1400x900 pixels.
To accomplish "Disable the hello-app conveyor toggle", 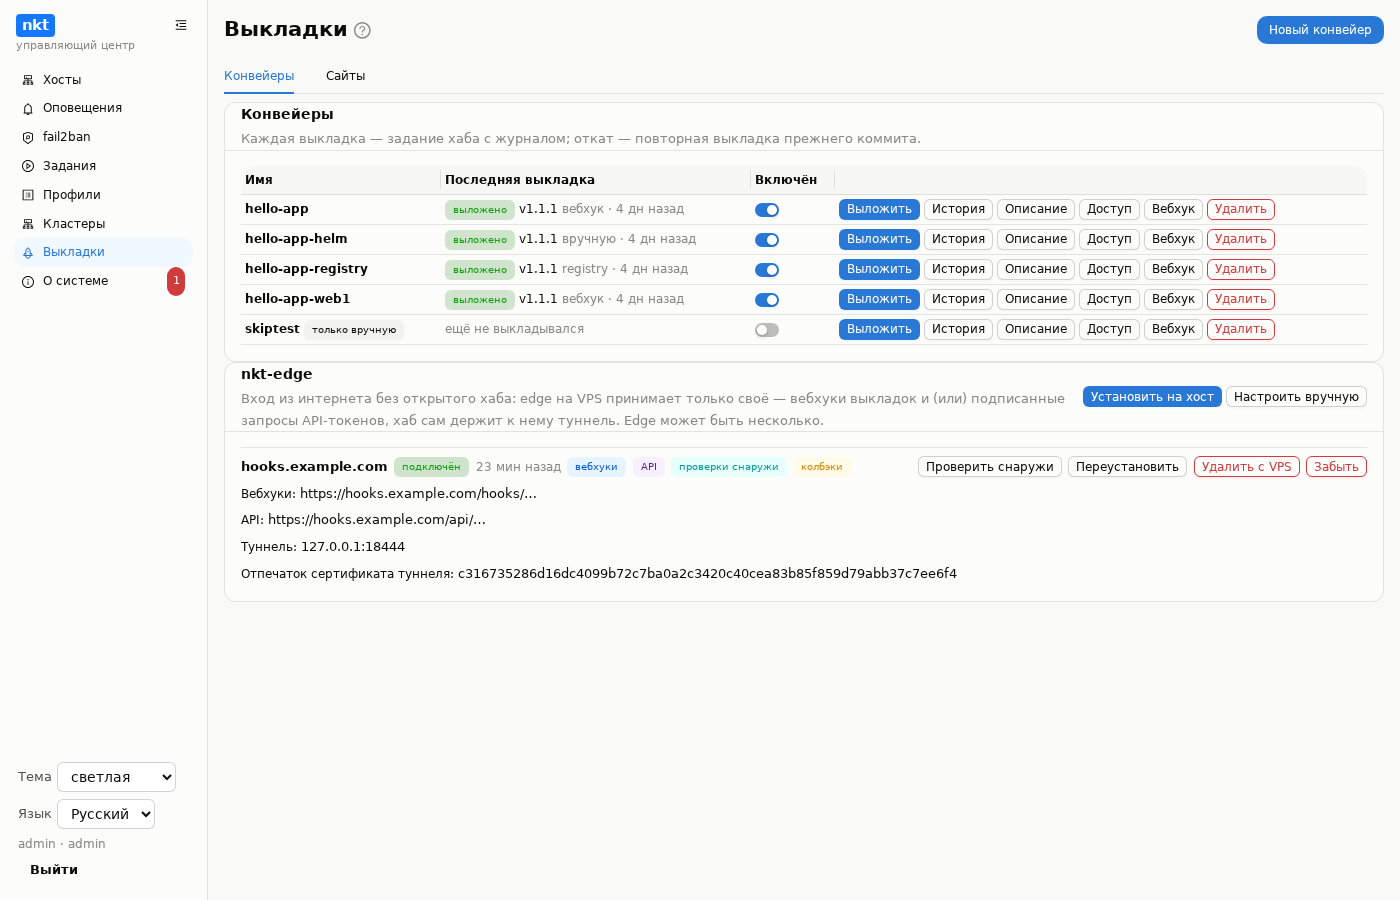I will [767, 210].
